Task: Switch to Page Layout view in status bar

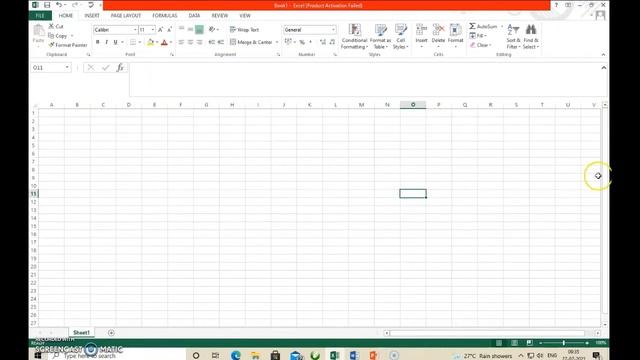Action: click(514, 343)
